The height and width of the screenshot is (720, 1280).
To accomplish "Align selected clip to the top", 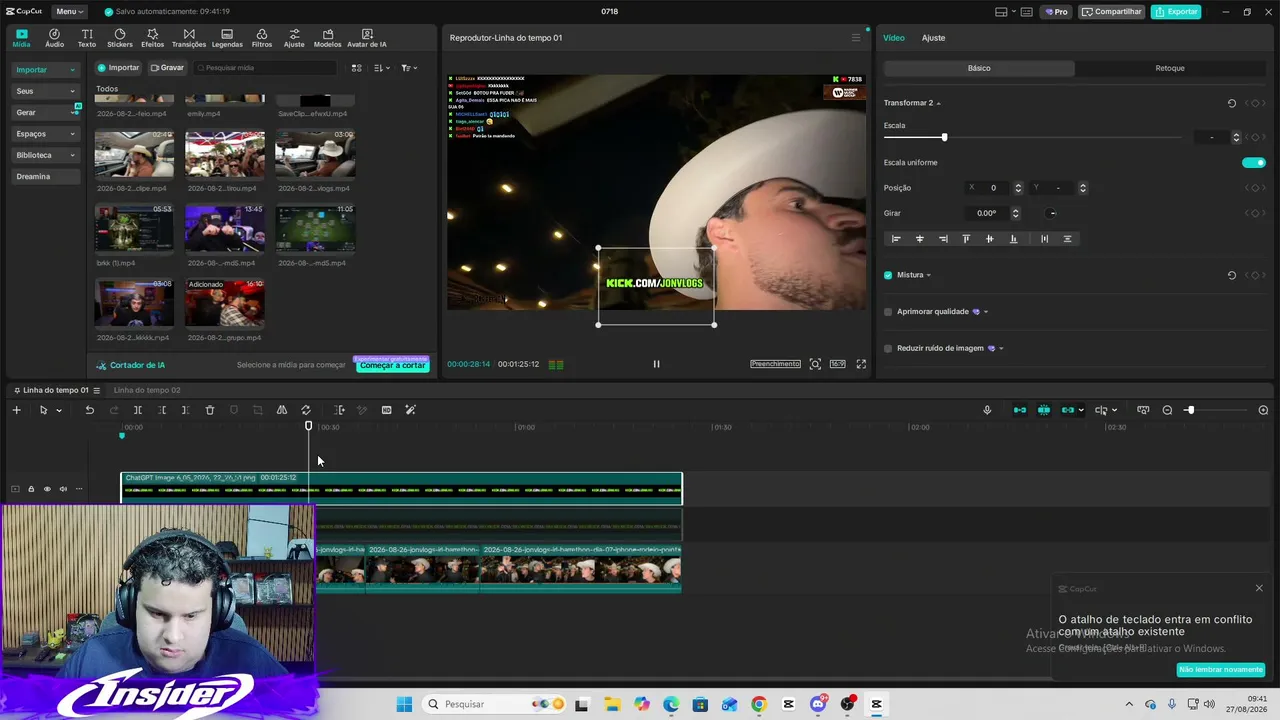I will point(966,239).
